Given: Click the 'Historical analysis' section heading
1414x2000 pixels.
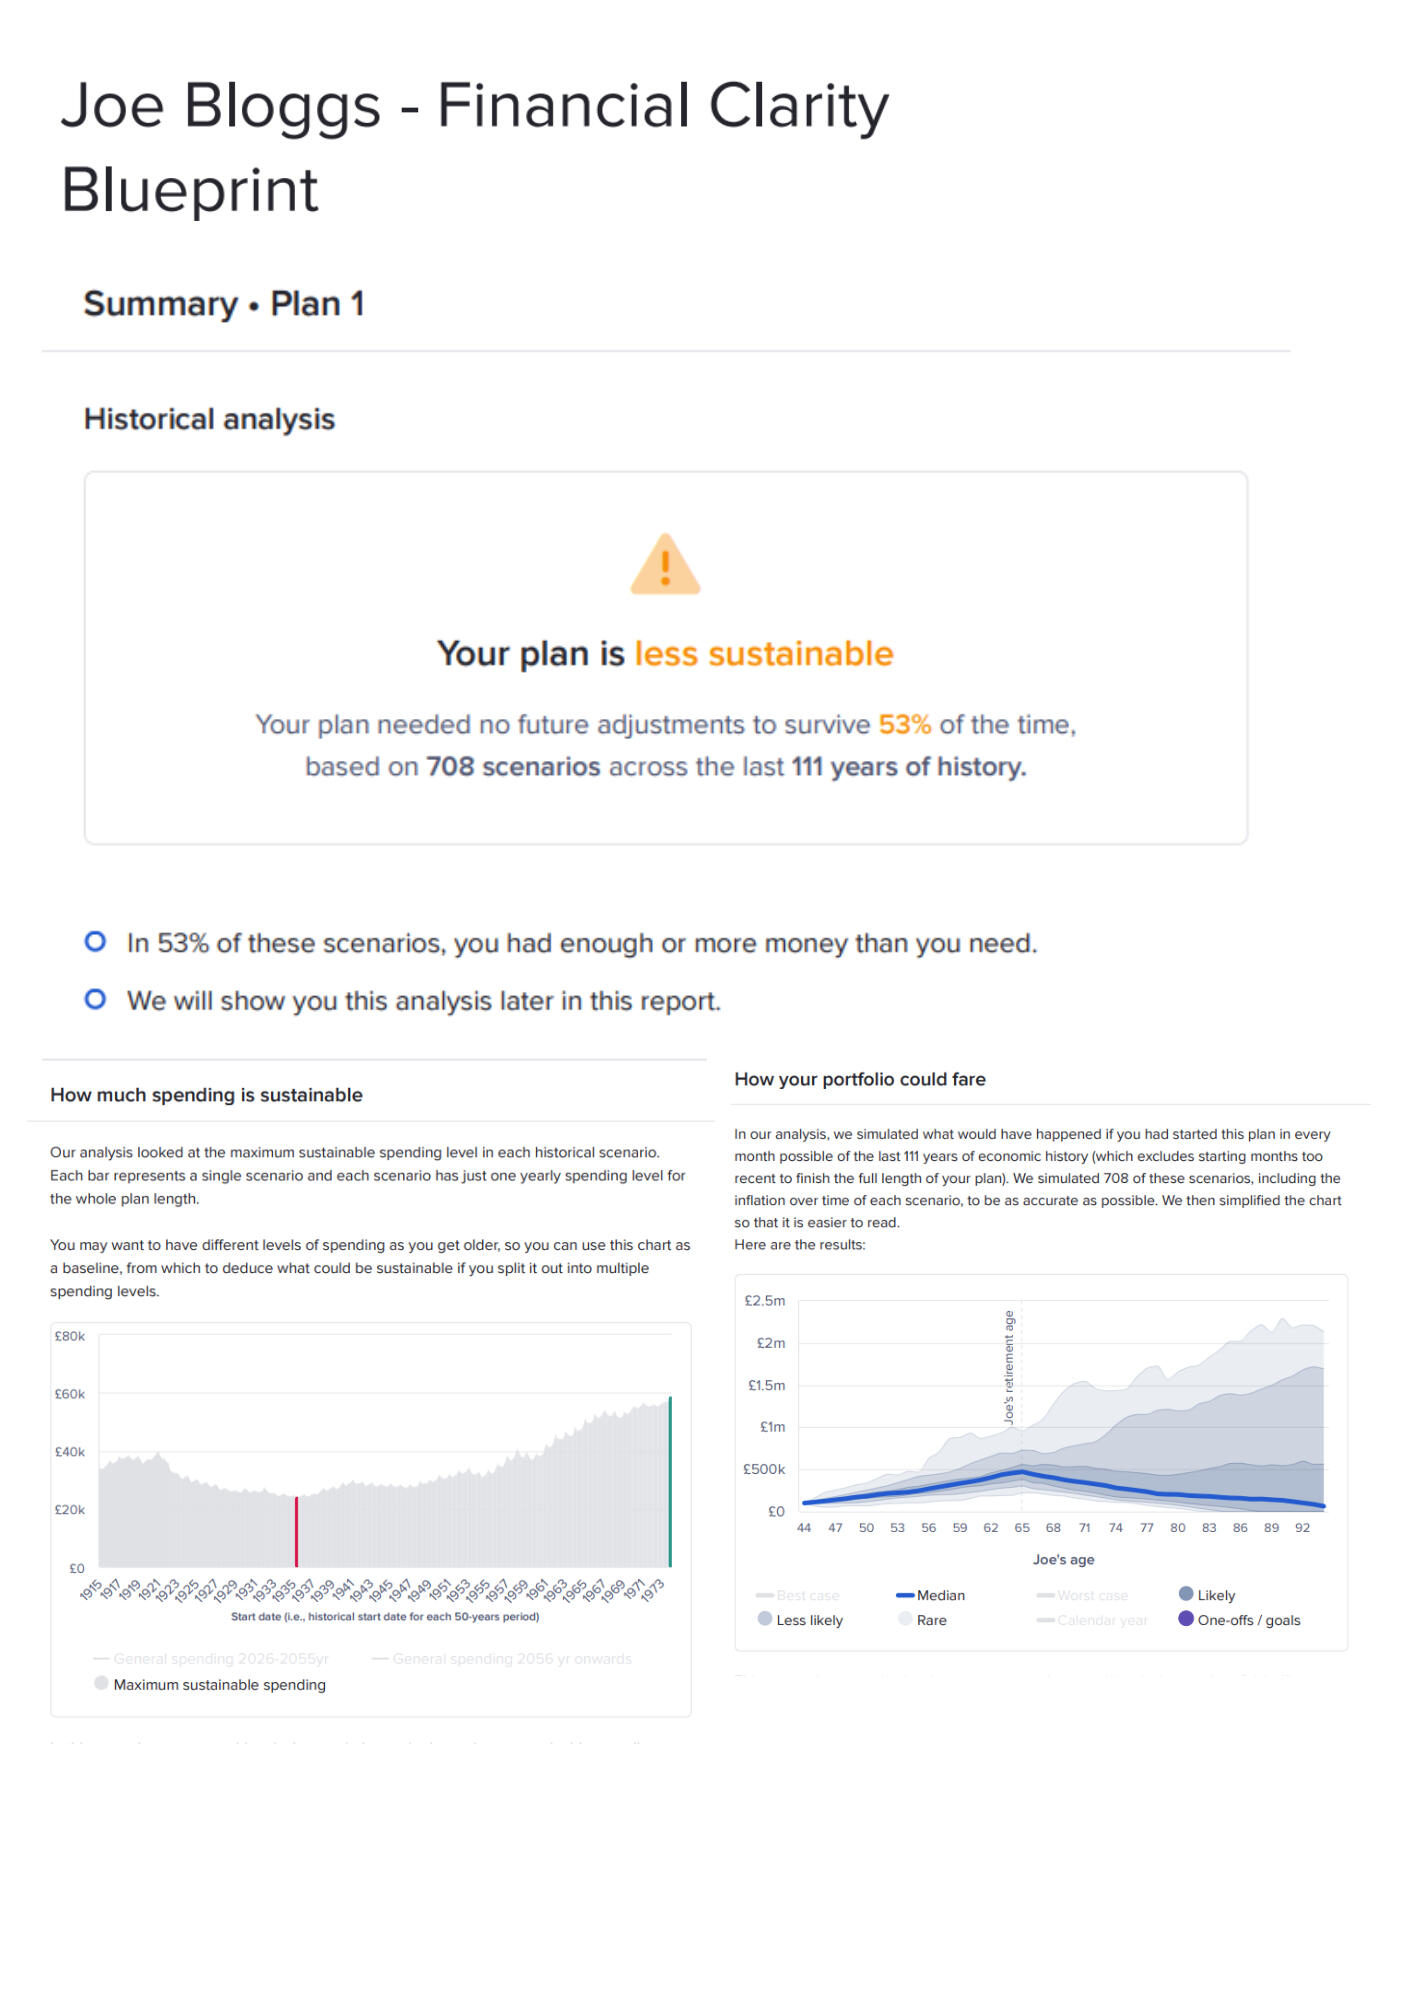Looking at the screenshot, I should coord(209,419).
